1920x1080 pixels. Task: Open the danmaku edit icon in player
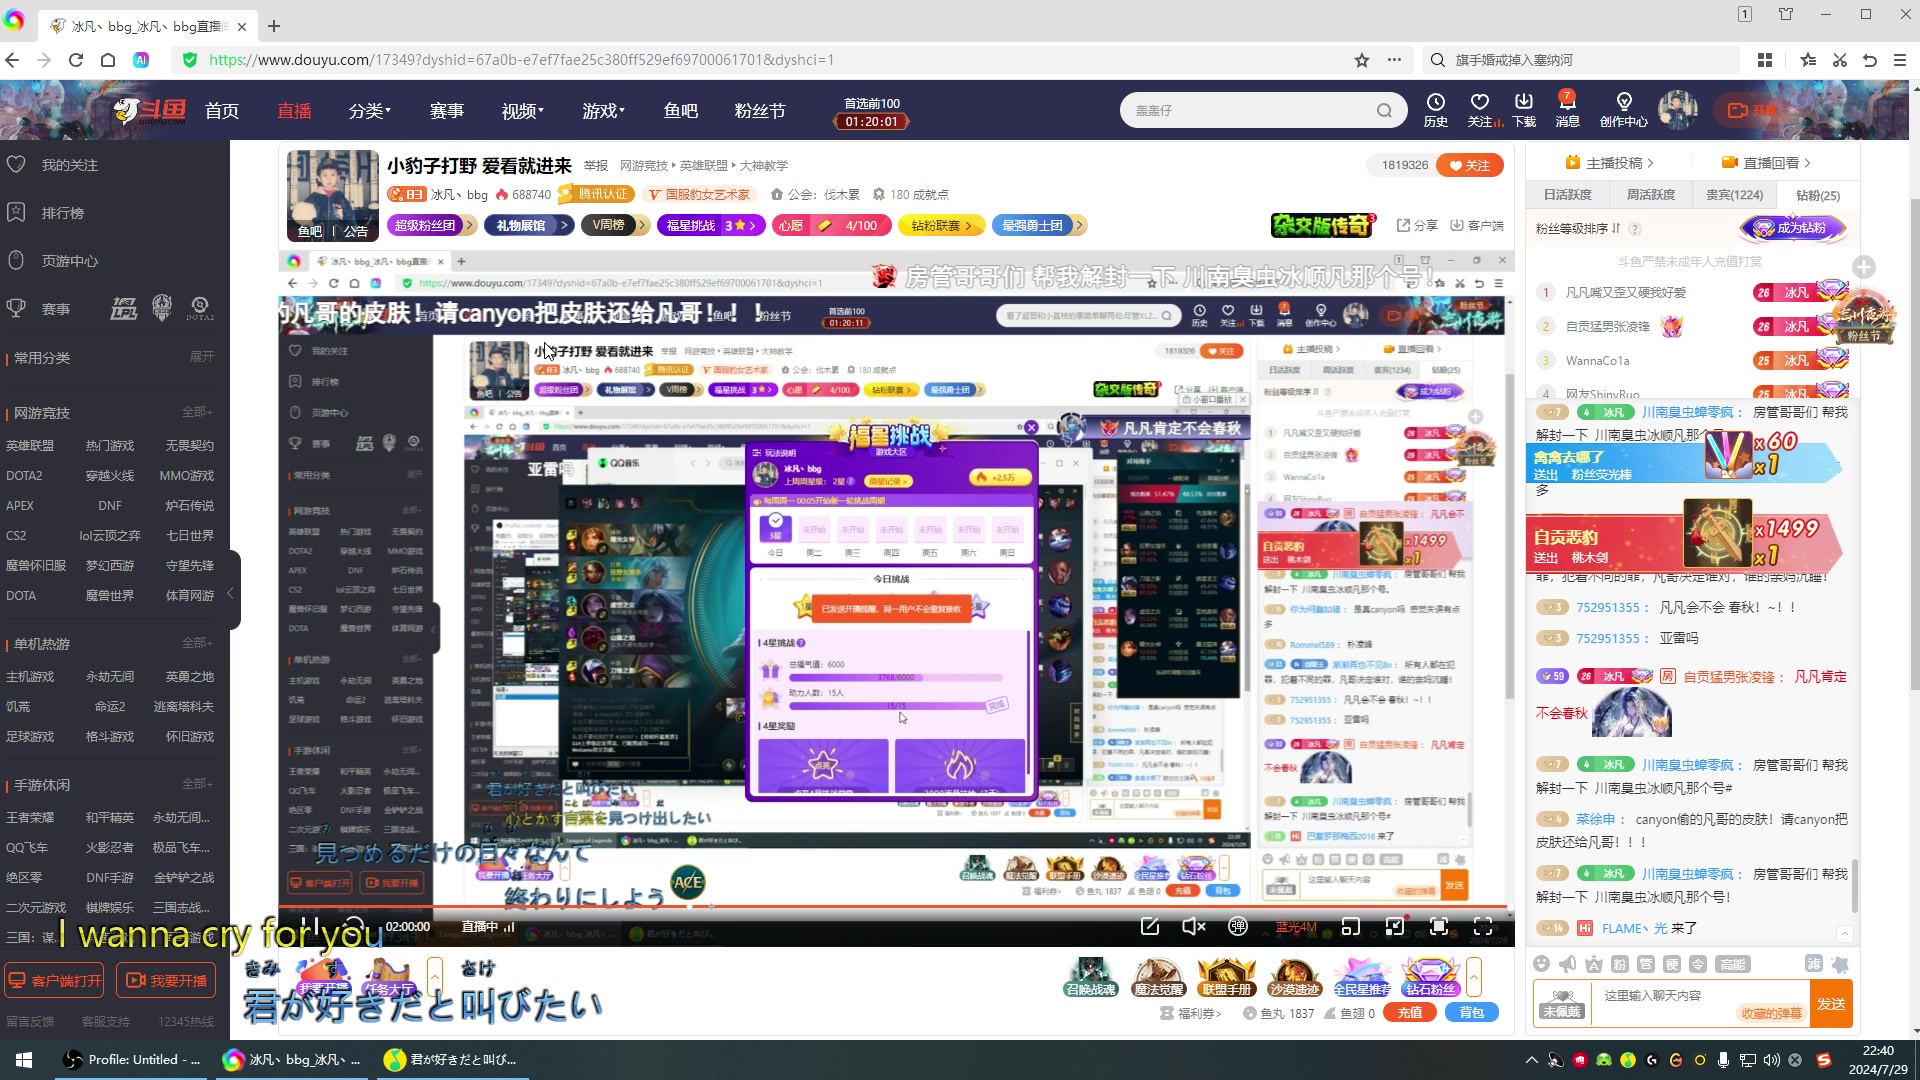1150,927
